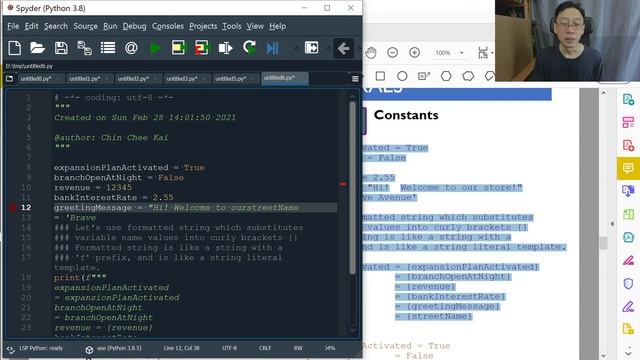Click Line 12, Col 38 in status bar
Image resolution: width=640 pixels, height=360 pixels.
coord(181,348)
